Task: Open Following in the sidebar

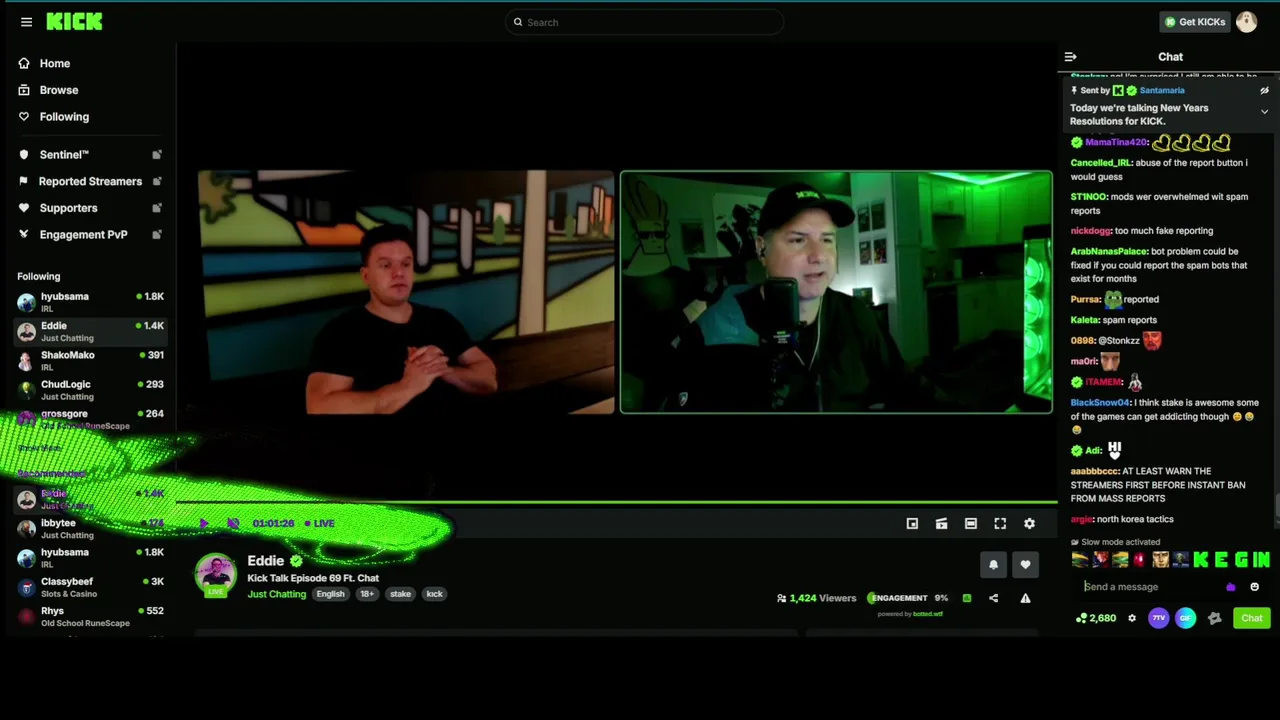Action: click(64, 117)
